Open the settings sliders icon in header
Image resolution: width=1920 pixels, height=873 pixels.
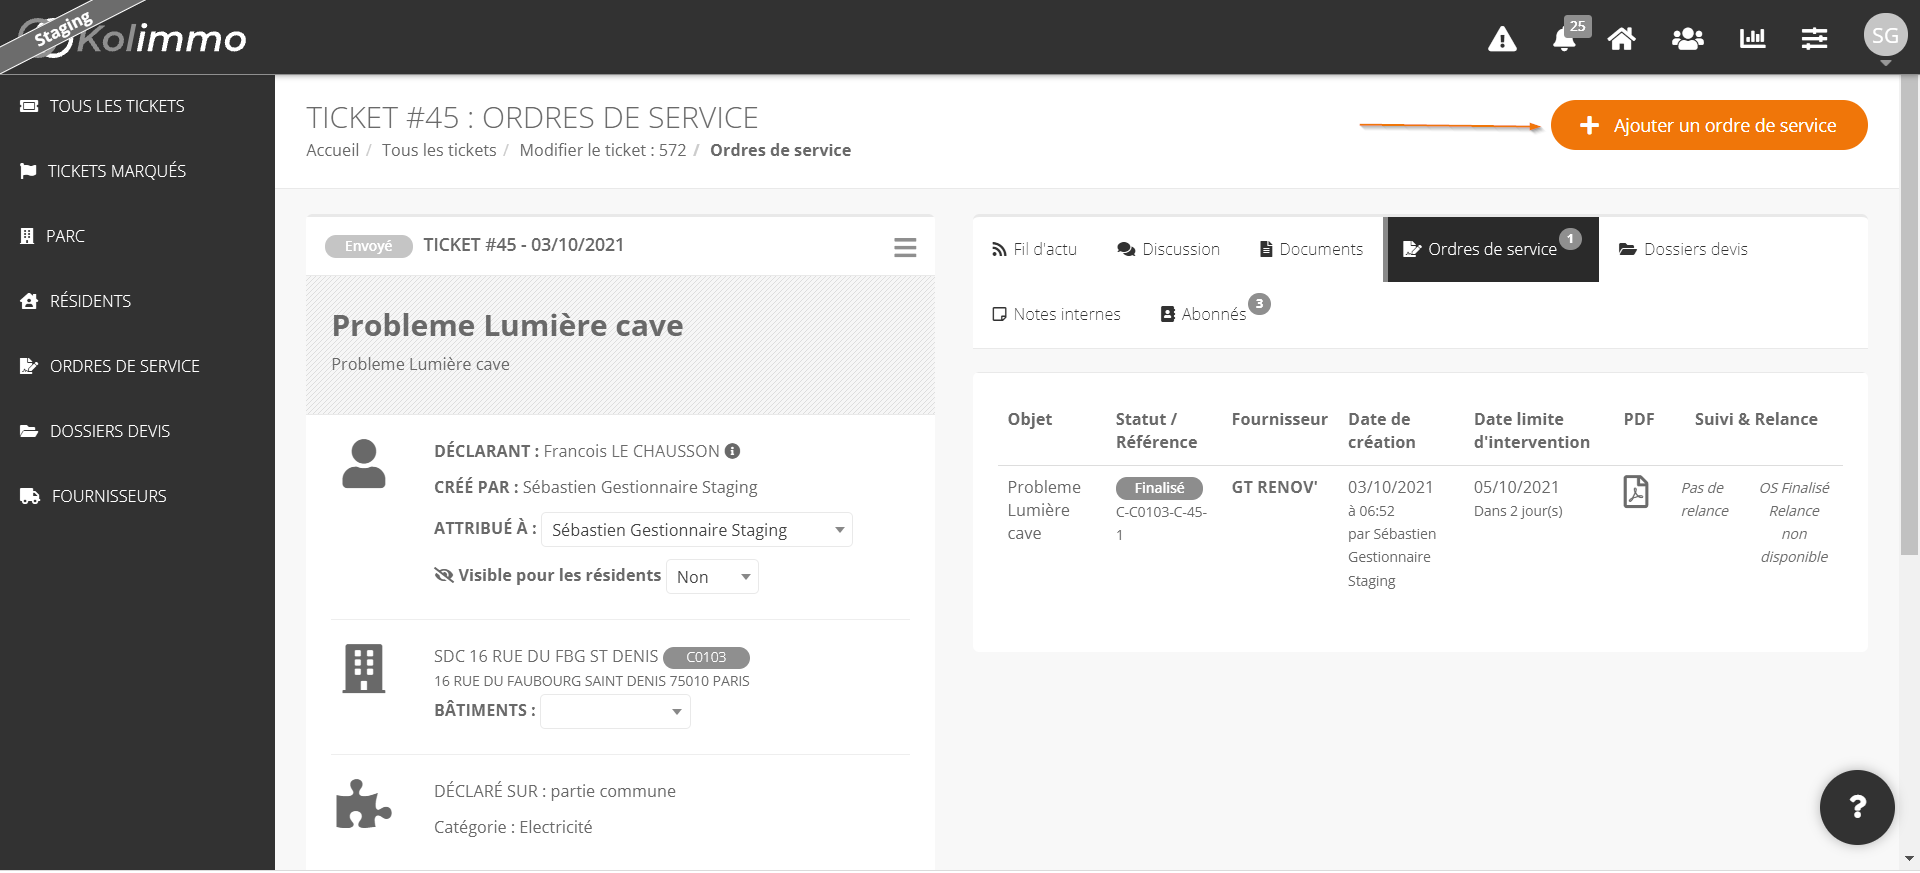1814,39
